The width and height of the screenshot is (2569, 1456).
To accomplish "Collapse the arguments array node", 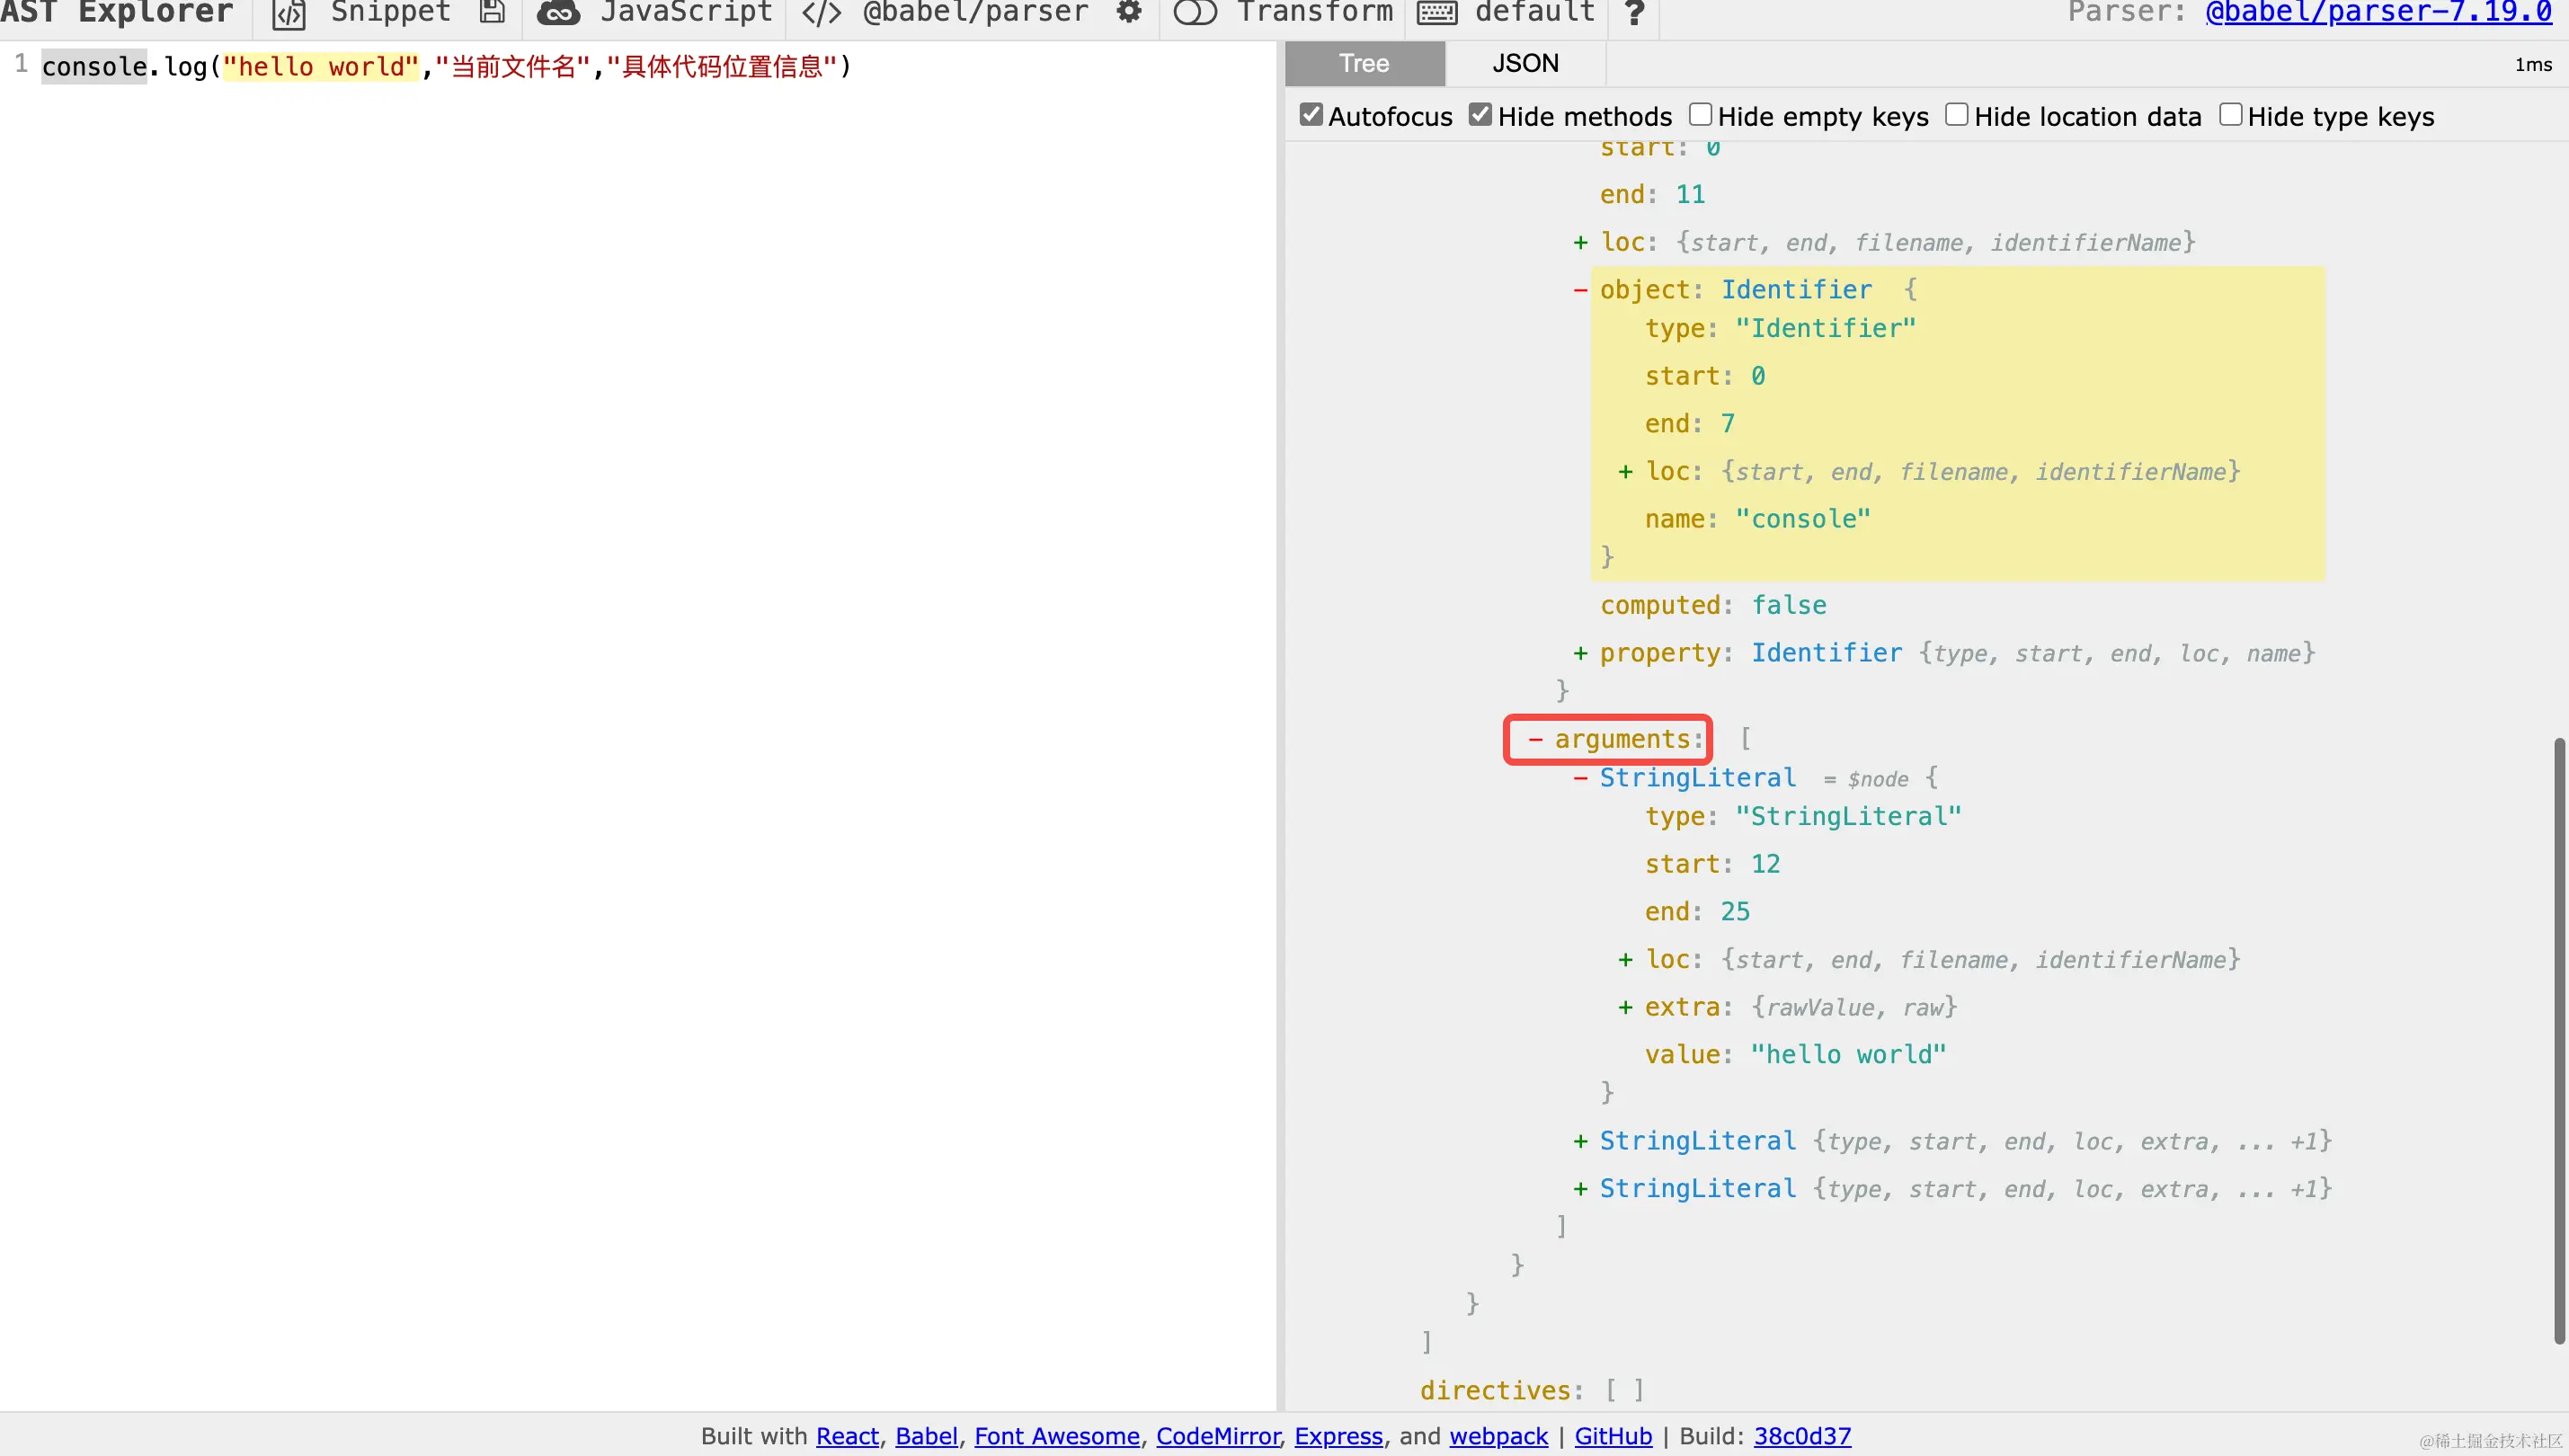I will (x=1535, y=739).
